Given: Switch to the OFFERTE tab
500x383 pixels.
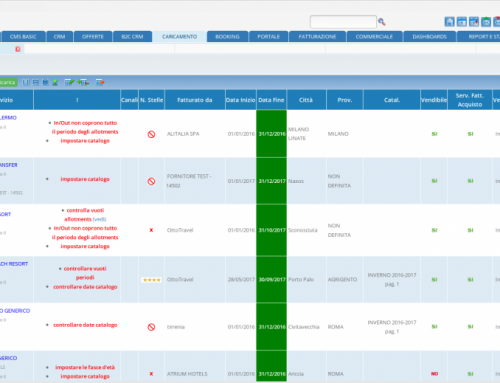Looking at the screenshot, I should tap(93, 37).
